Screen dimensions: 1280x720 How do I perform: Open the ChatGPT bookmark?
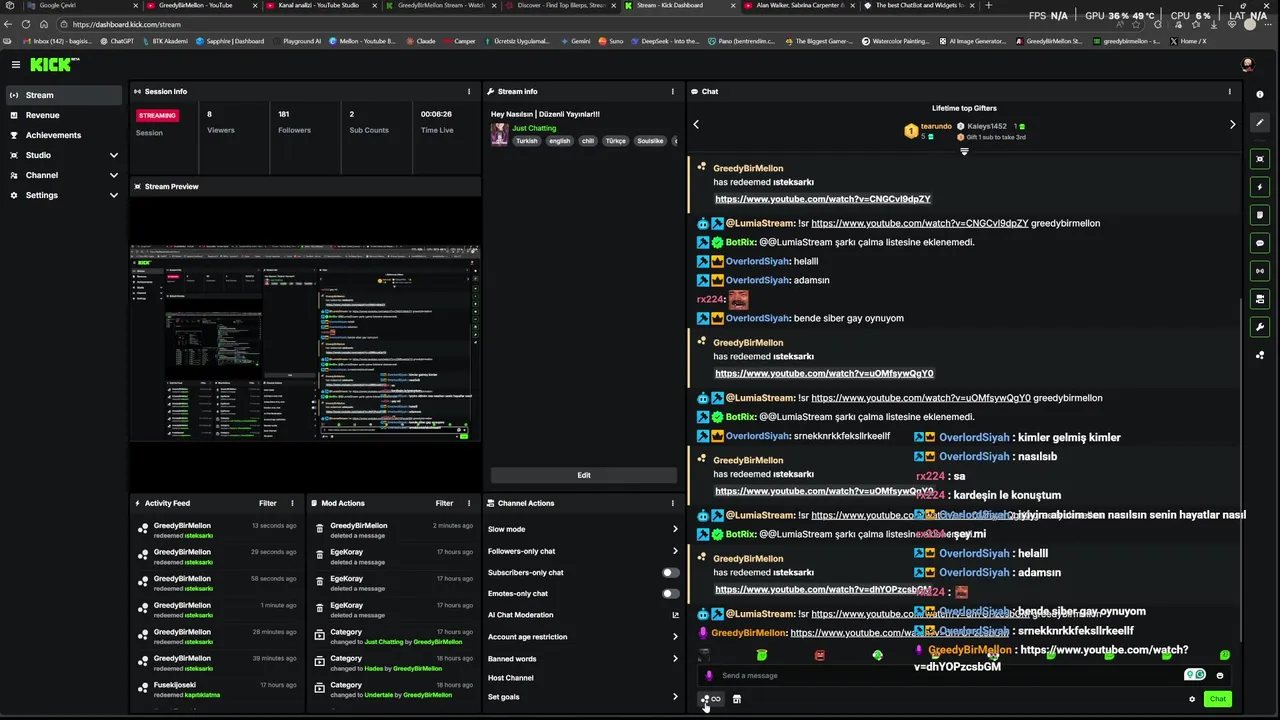[117, 41]
